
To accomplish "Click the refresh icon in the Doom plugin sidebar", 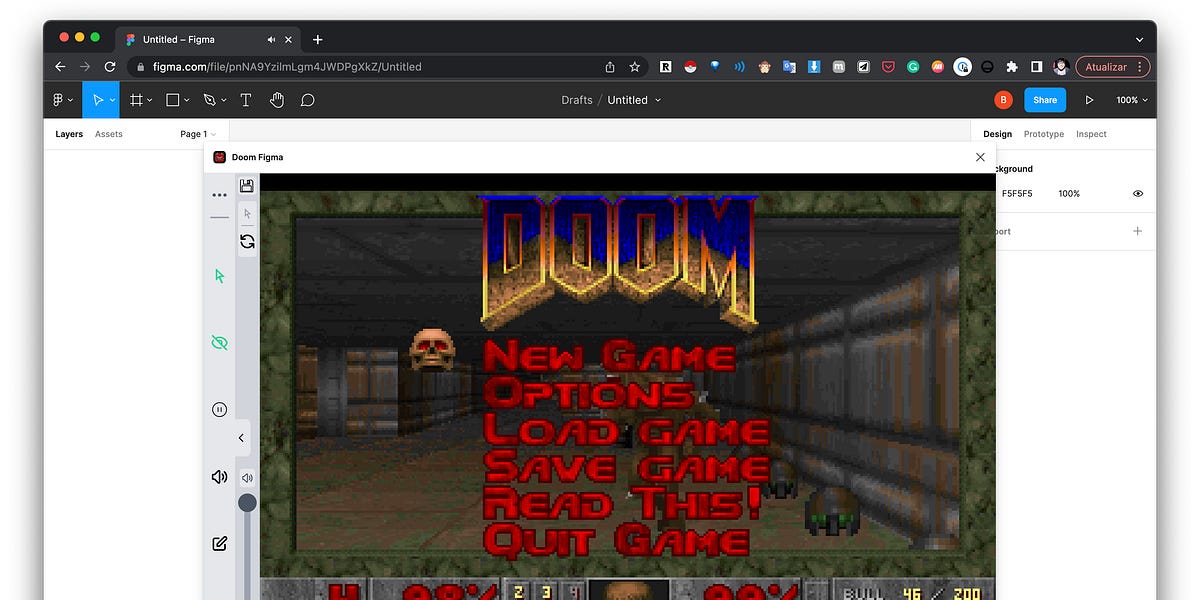I will click(247, 241).
